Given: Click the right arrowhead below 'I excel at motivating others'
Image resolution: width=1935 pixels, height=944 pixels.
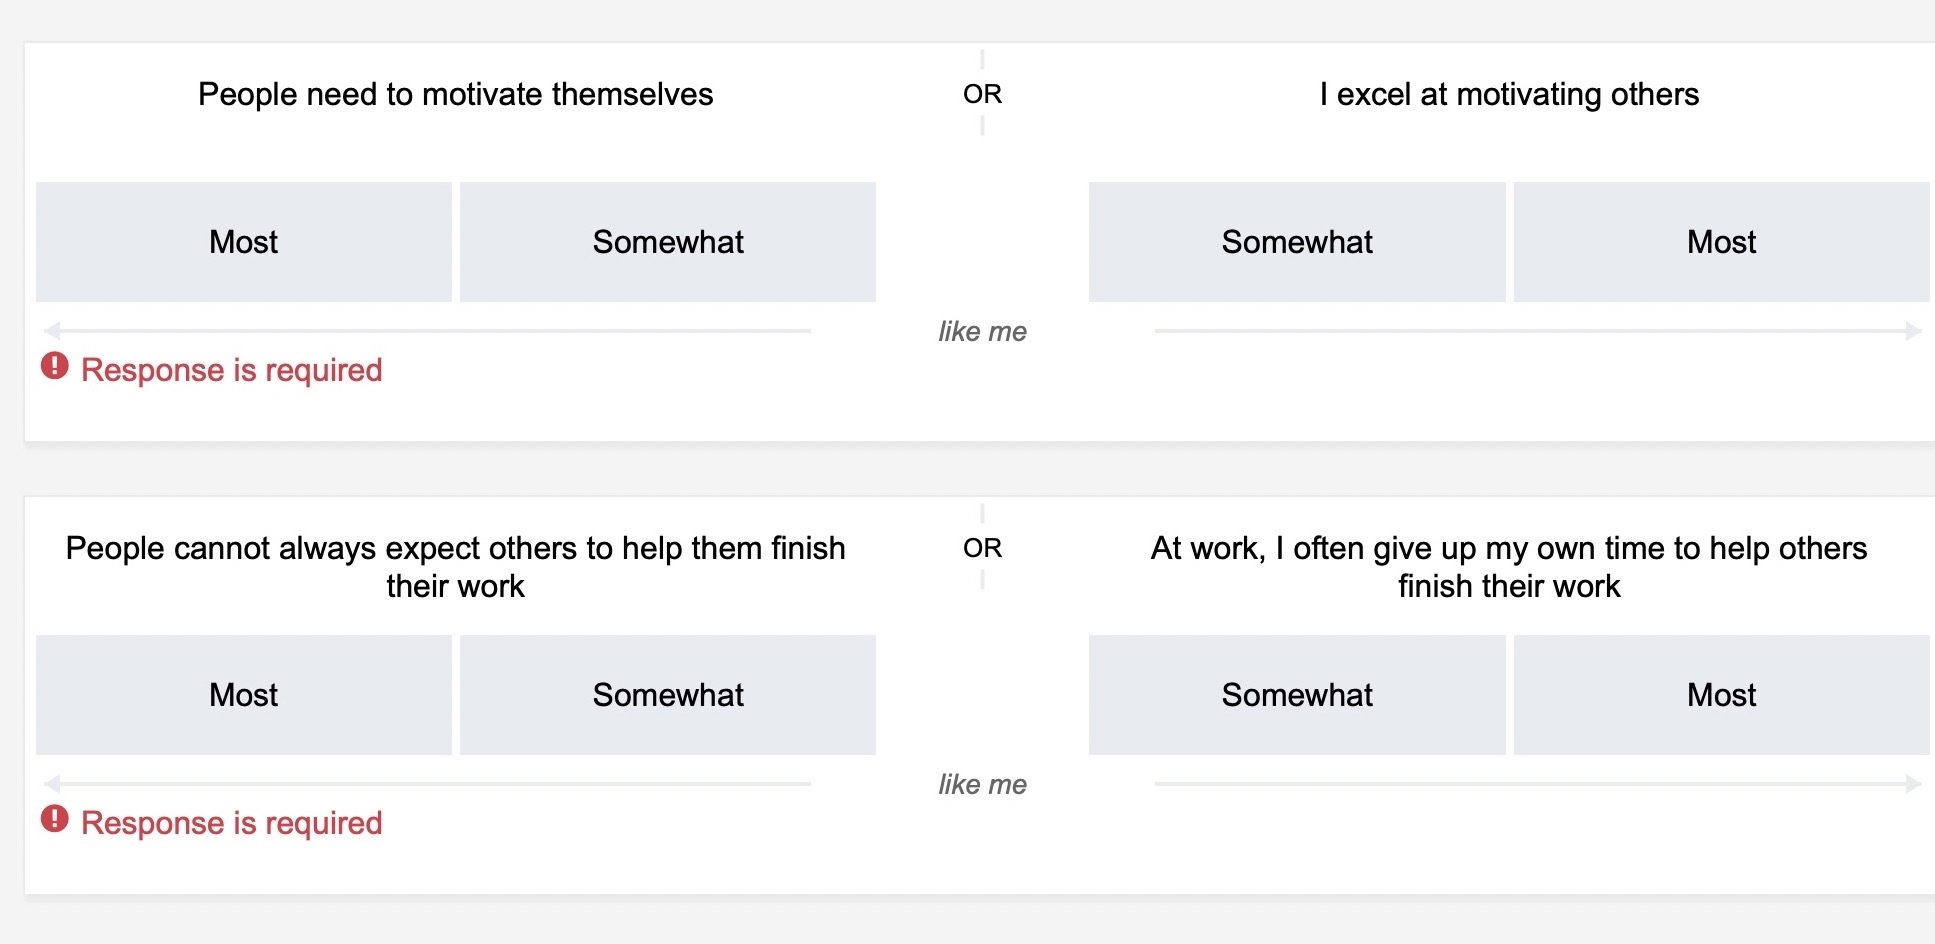Looking at the screenshot, I should tap(1913, 330).
